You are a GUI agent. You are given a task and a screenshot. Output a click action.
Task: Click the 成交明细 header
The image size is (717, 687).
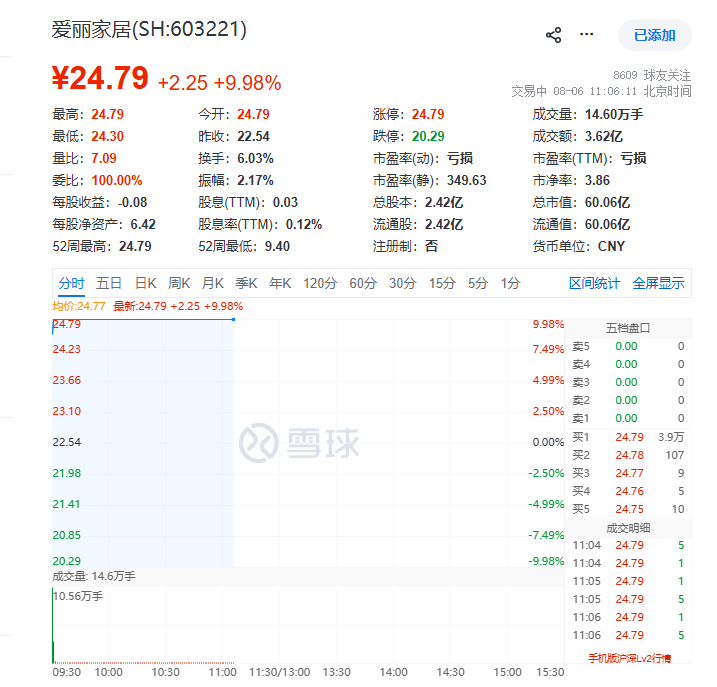pyautogui.click(x=628, y=528)
